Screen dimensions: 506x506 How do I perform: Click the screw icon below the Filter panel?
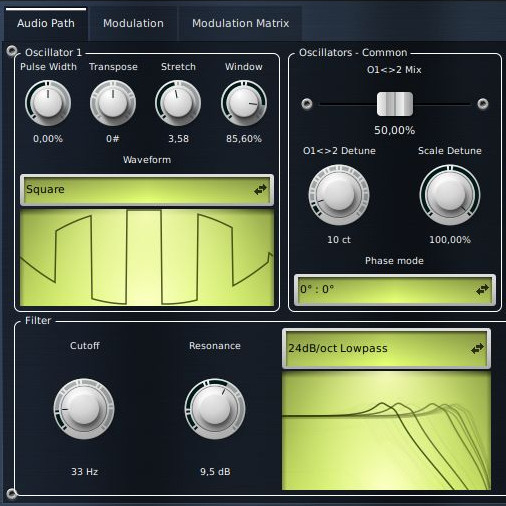(x=11, y=493)
